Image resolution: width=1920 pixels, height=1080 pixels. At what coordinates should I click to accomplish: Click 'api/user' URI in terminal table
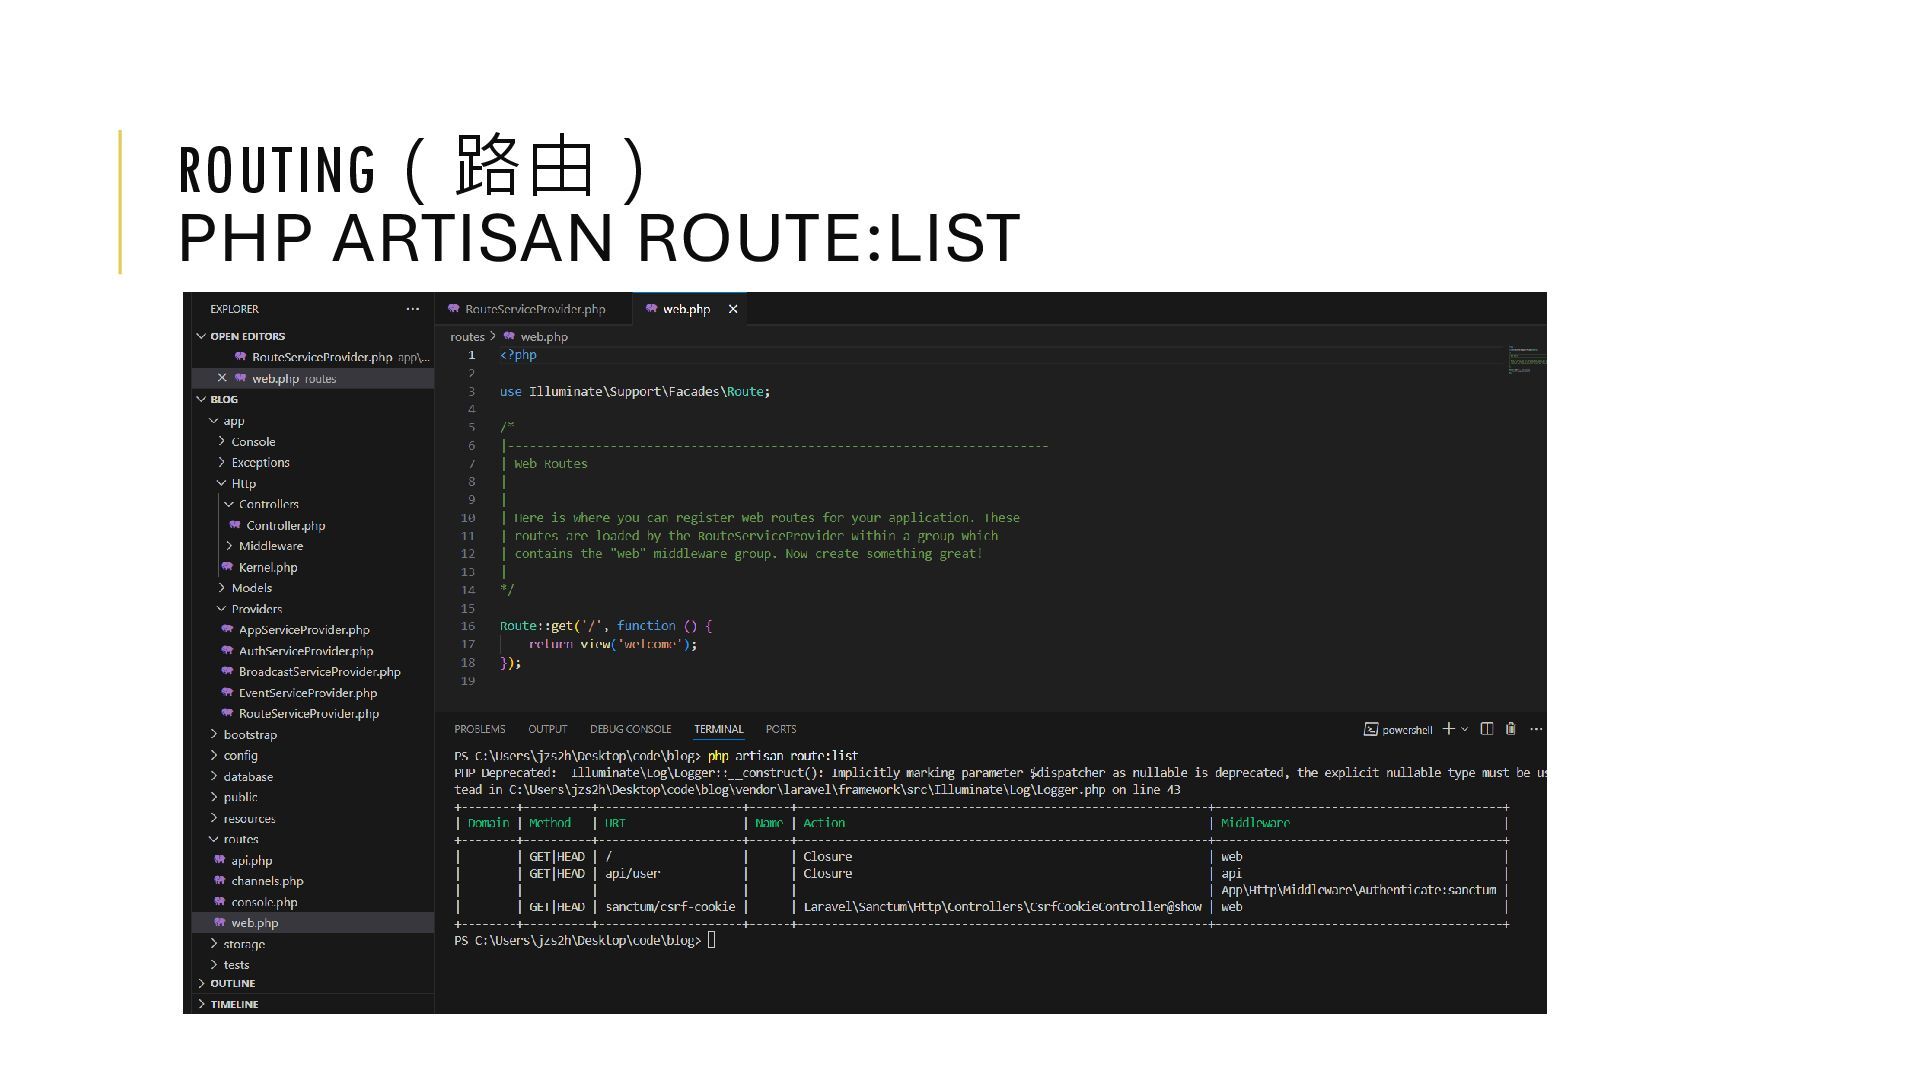point(633,874)
